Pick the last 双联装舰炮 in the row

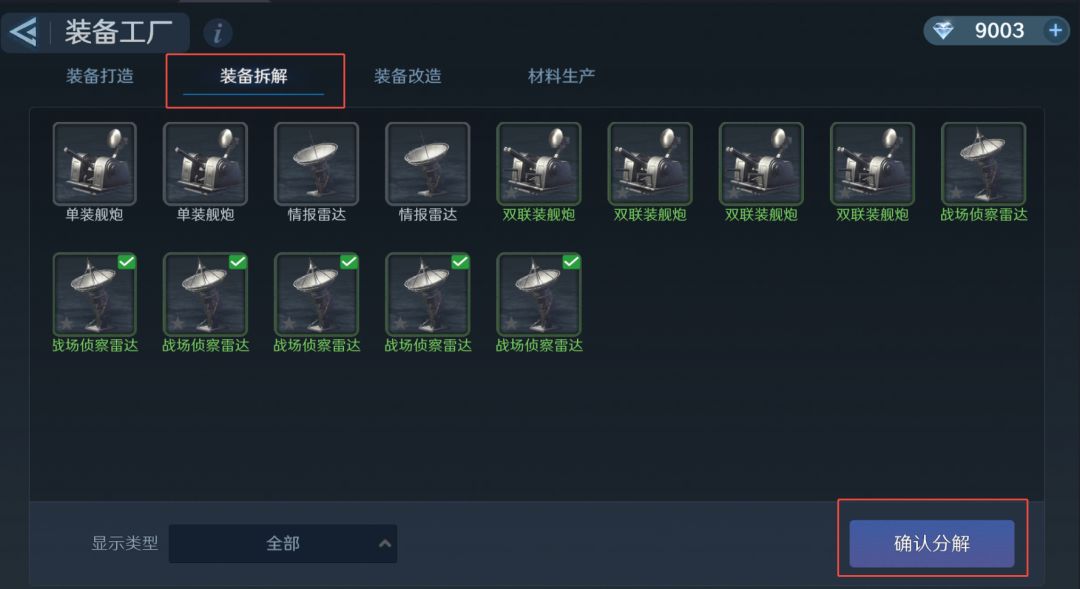coord(872,164)
